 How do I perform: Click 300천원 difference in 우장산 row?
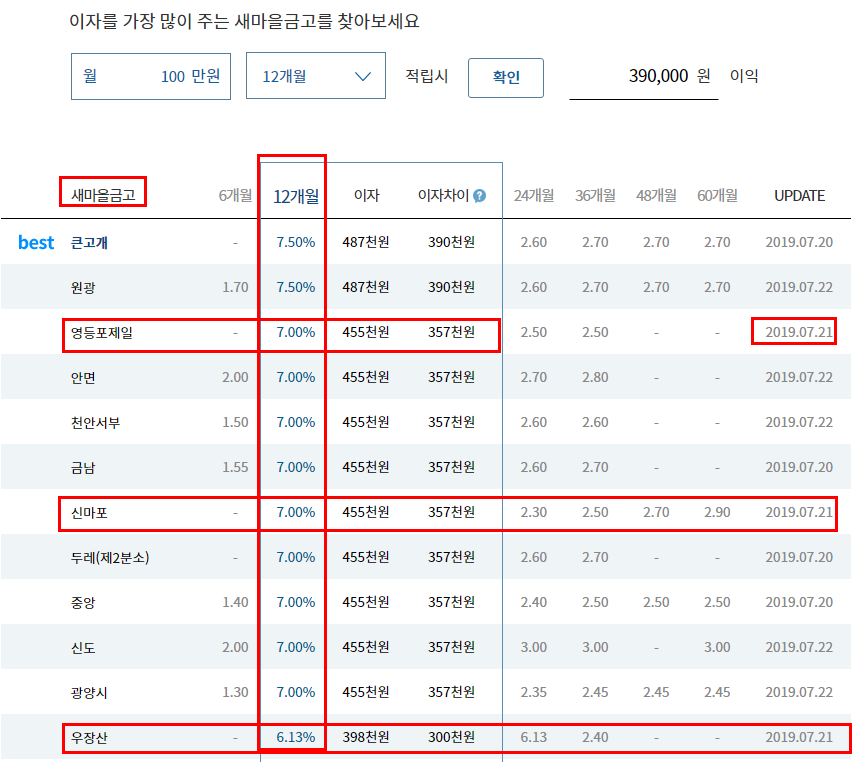click(x=452, y=737)
